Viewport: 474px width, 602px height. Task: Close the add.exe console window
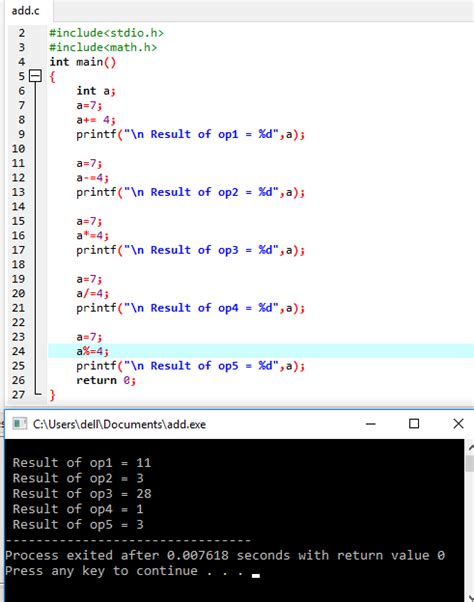click(x=458, y=424)
